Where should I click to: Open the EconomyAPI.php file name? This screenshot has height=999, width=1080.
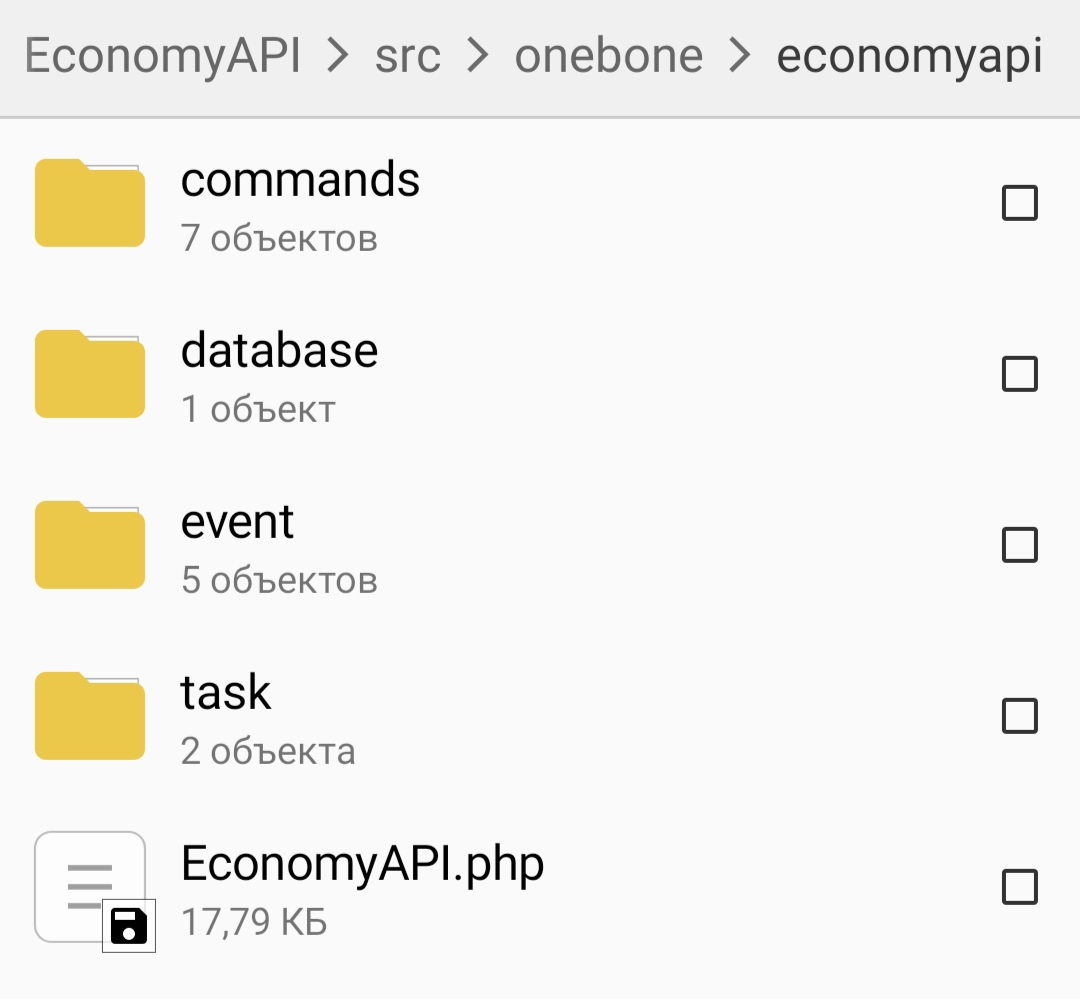coord(362,863)
